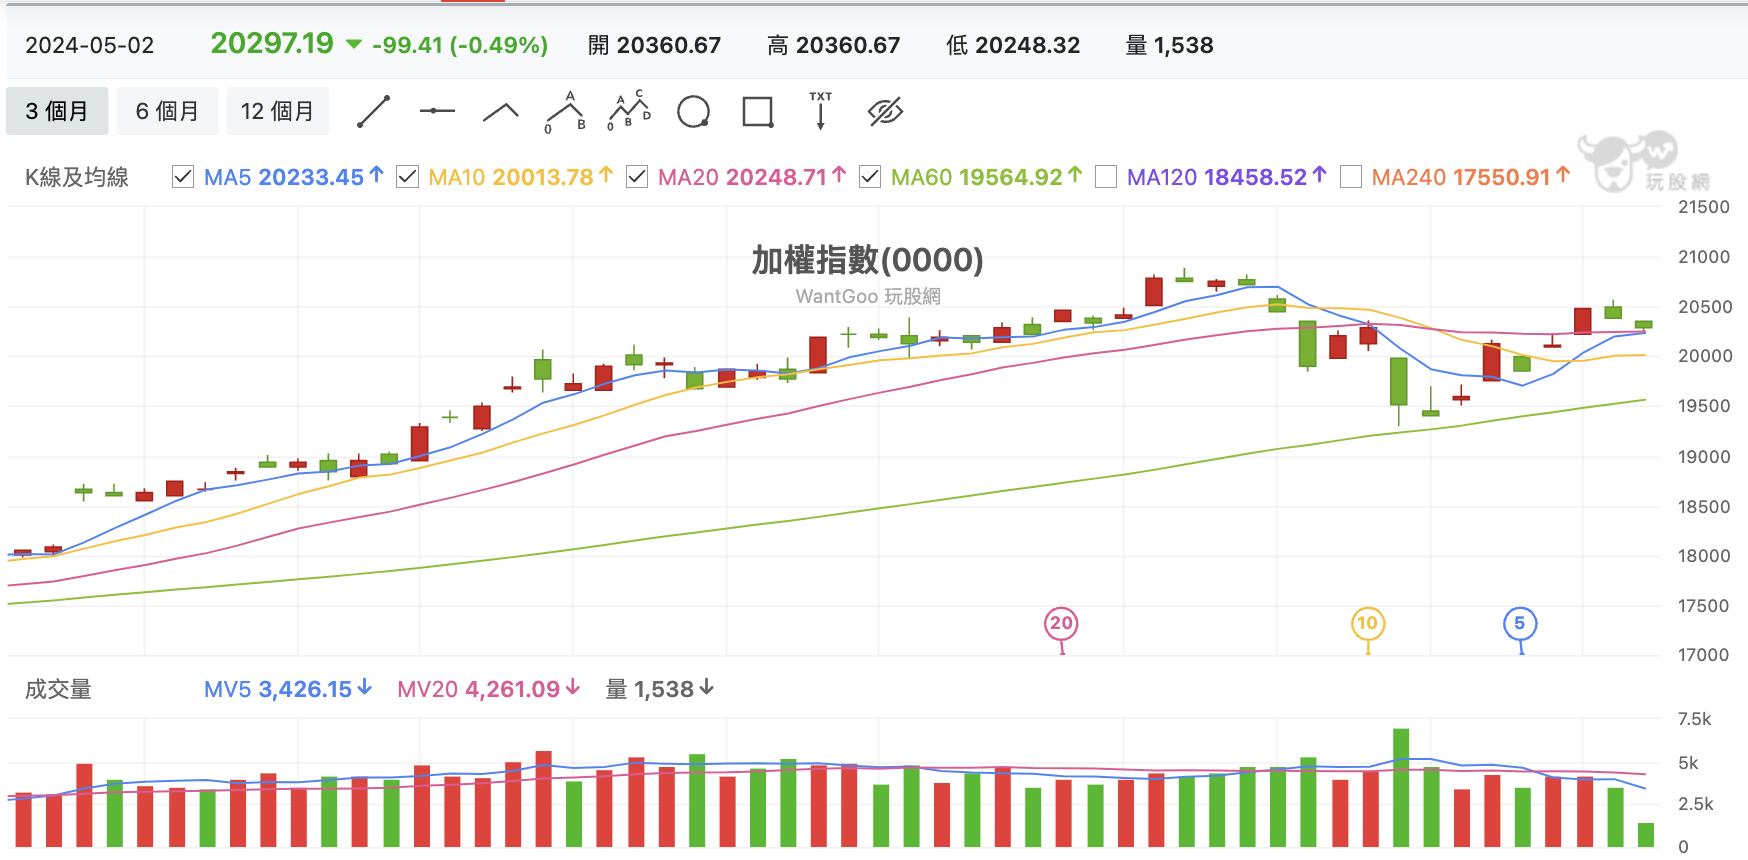Switch to the 12 個月 range tab

[277, 111]
